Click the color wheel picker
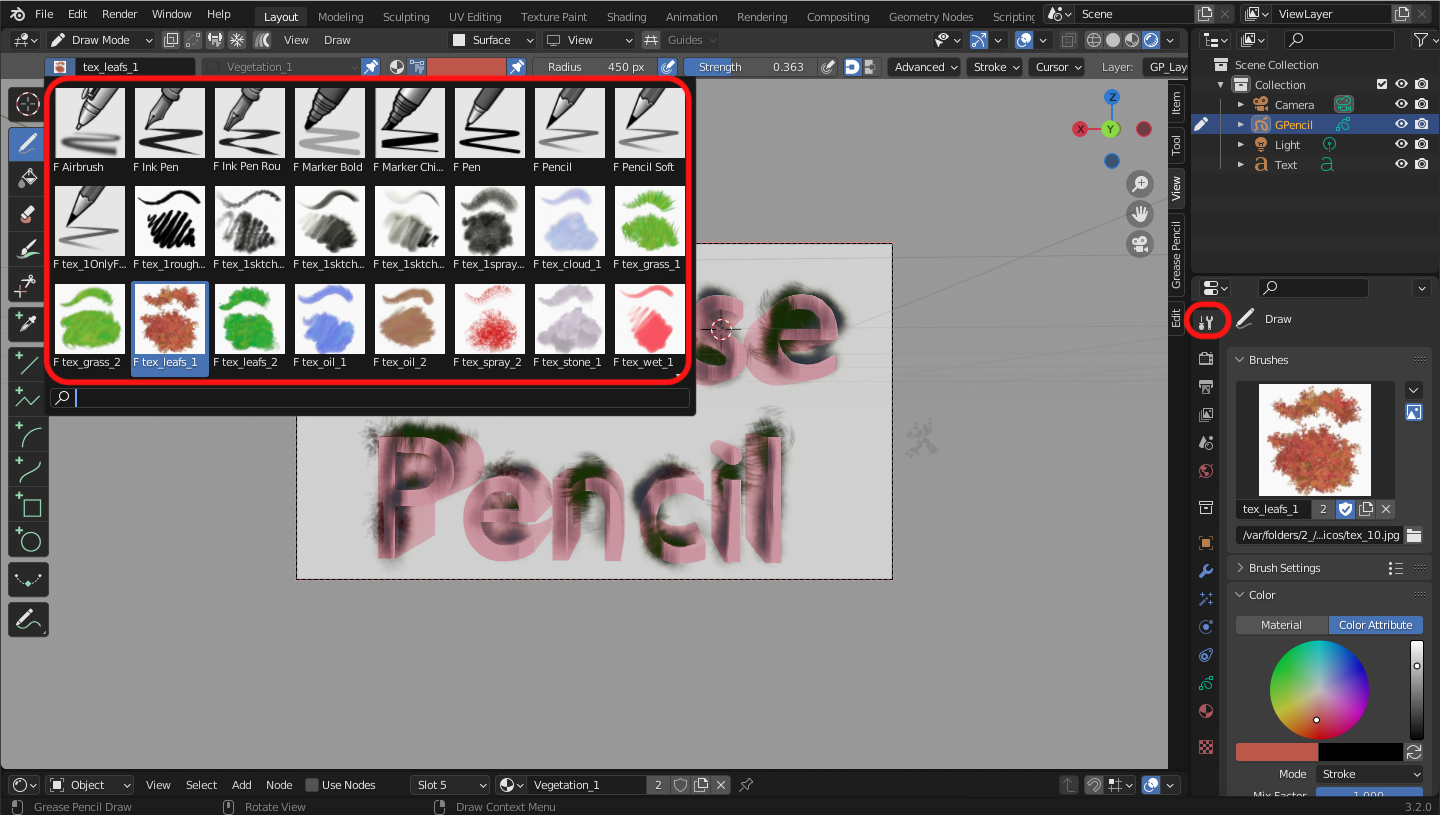 1319,690
